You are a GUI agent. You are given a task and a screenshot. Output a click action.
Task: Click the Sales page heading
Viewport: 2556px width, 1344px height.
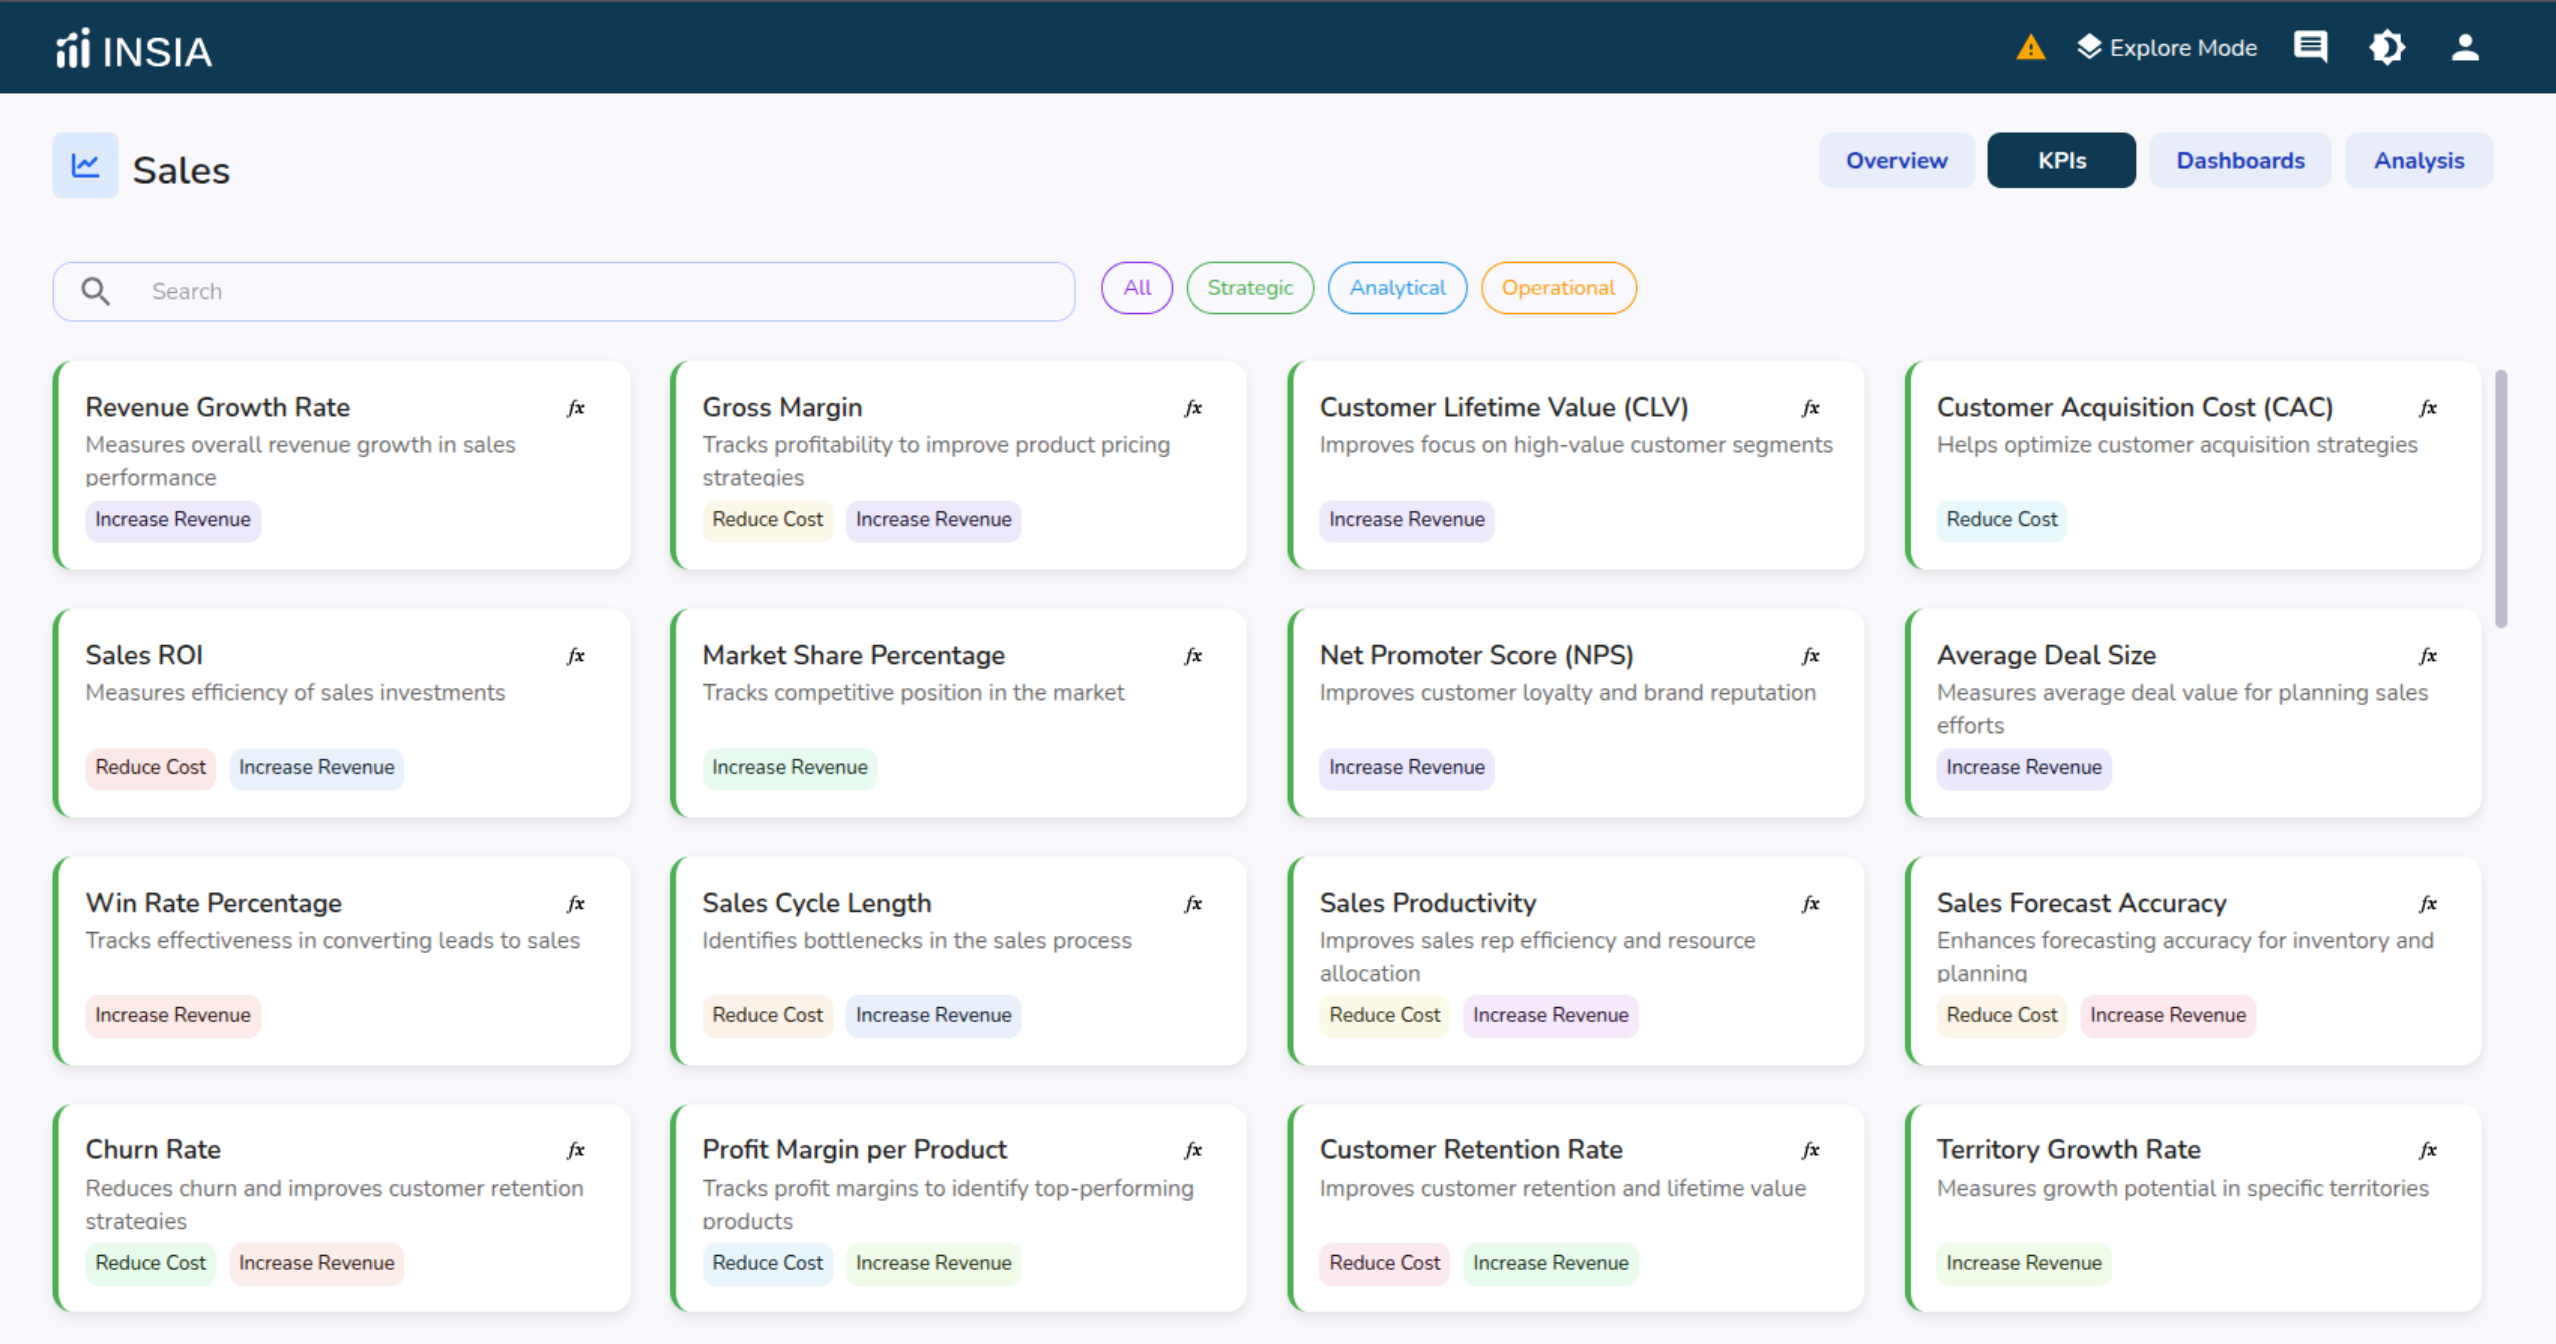(181, 170)
